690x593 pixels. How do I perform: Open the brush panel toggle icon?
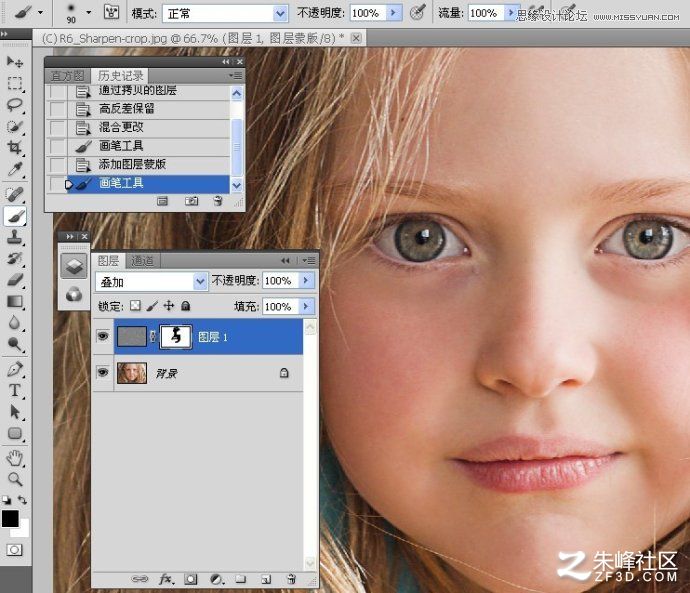coord(111,12)
